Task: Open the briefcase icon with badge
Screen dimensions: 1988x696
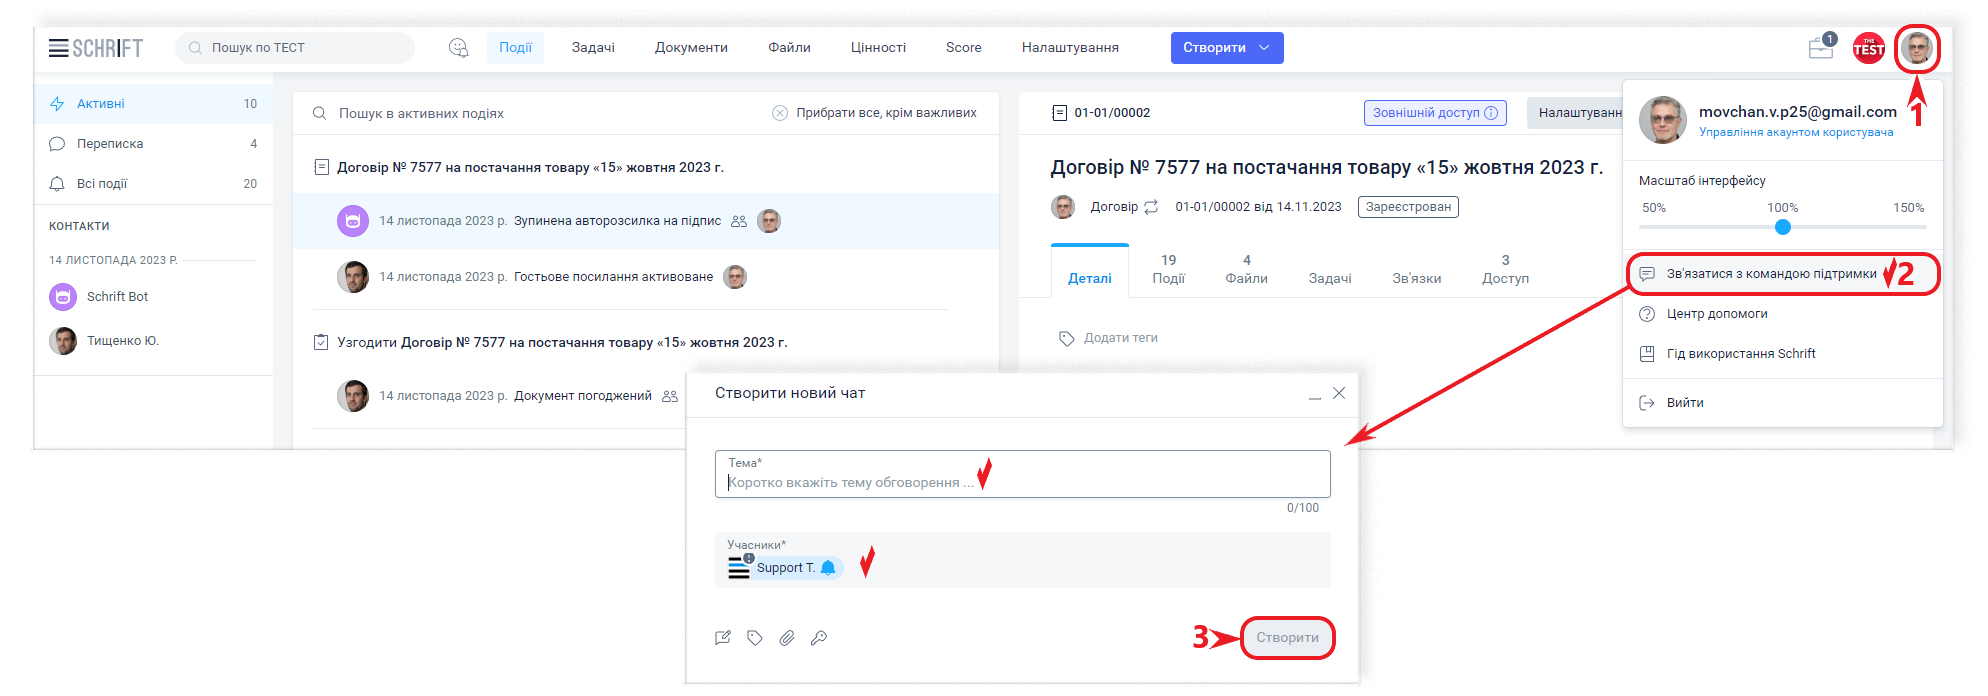Action: click(1820, 48)
